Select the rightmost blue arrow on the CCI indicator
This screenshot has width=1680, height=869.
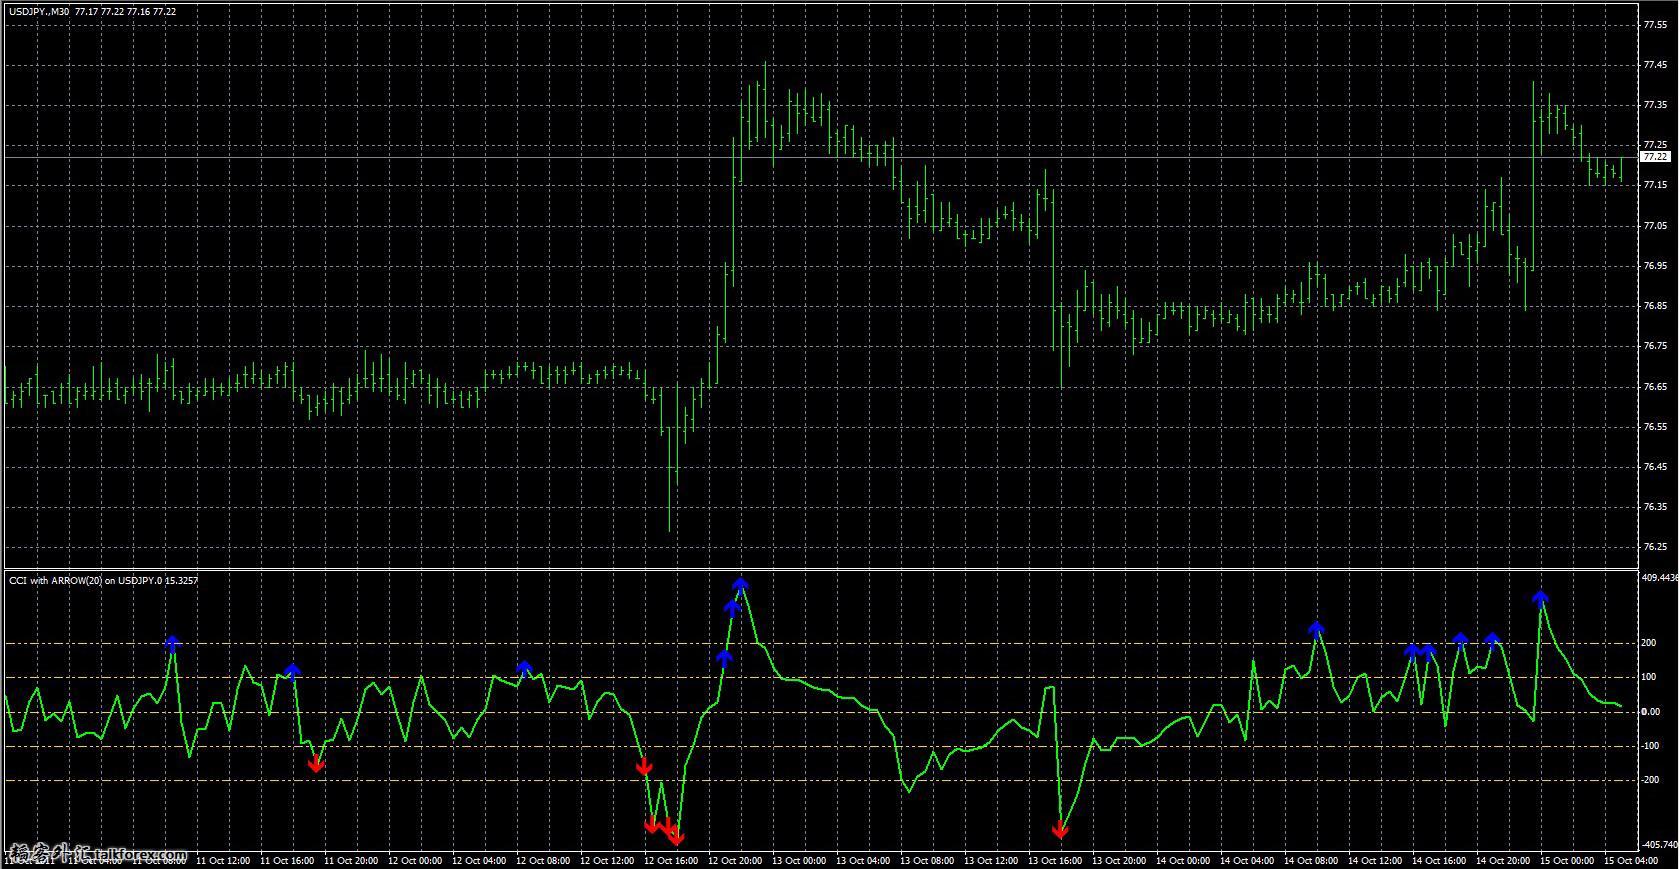[x=1541, y=598]
